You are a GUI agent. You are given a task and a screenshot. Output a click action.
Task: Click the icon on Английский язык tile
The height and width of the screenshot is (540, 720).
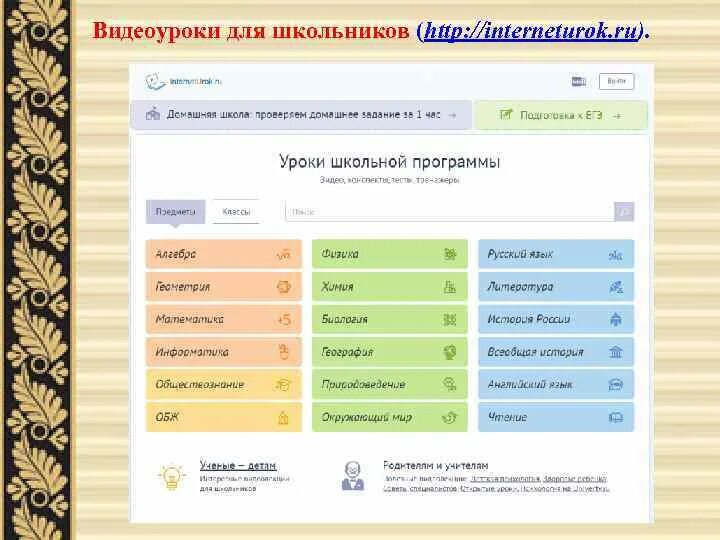point(616,385)
